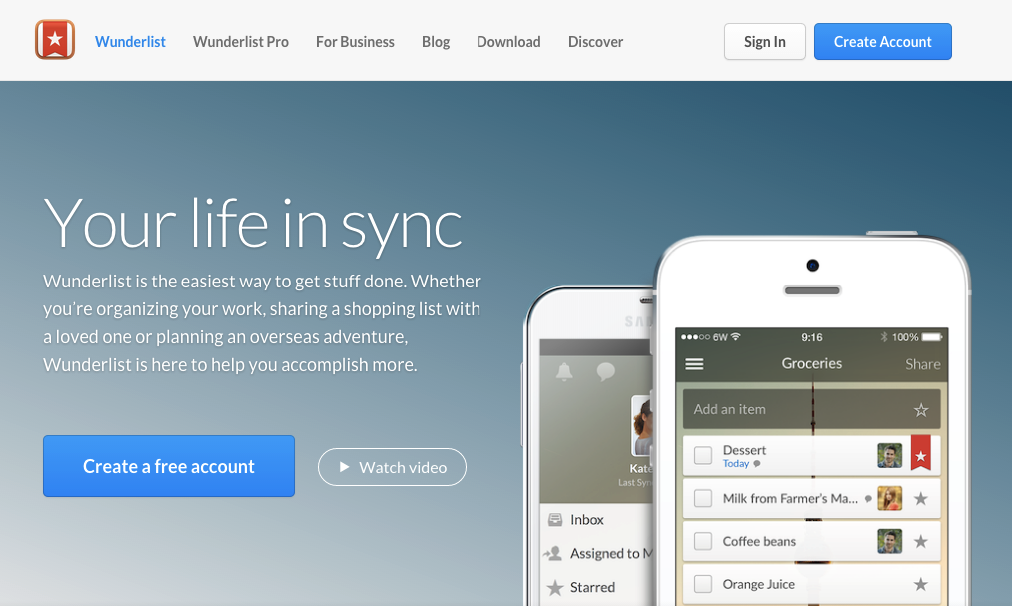Tap the notification bell on back phone

(x=564, y=371)
